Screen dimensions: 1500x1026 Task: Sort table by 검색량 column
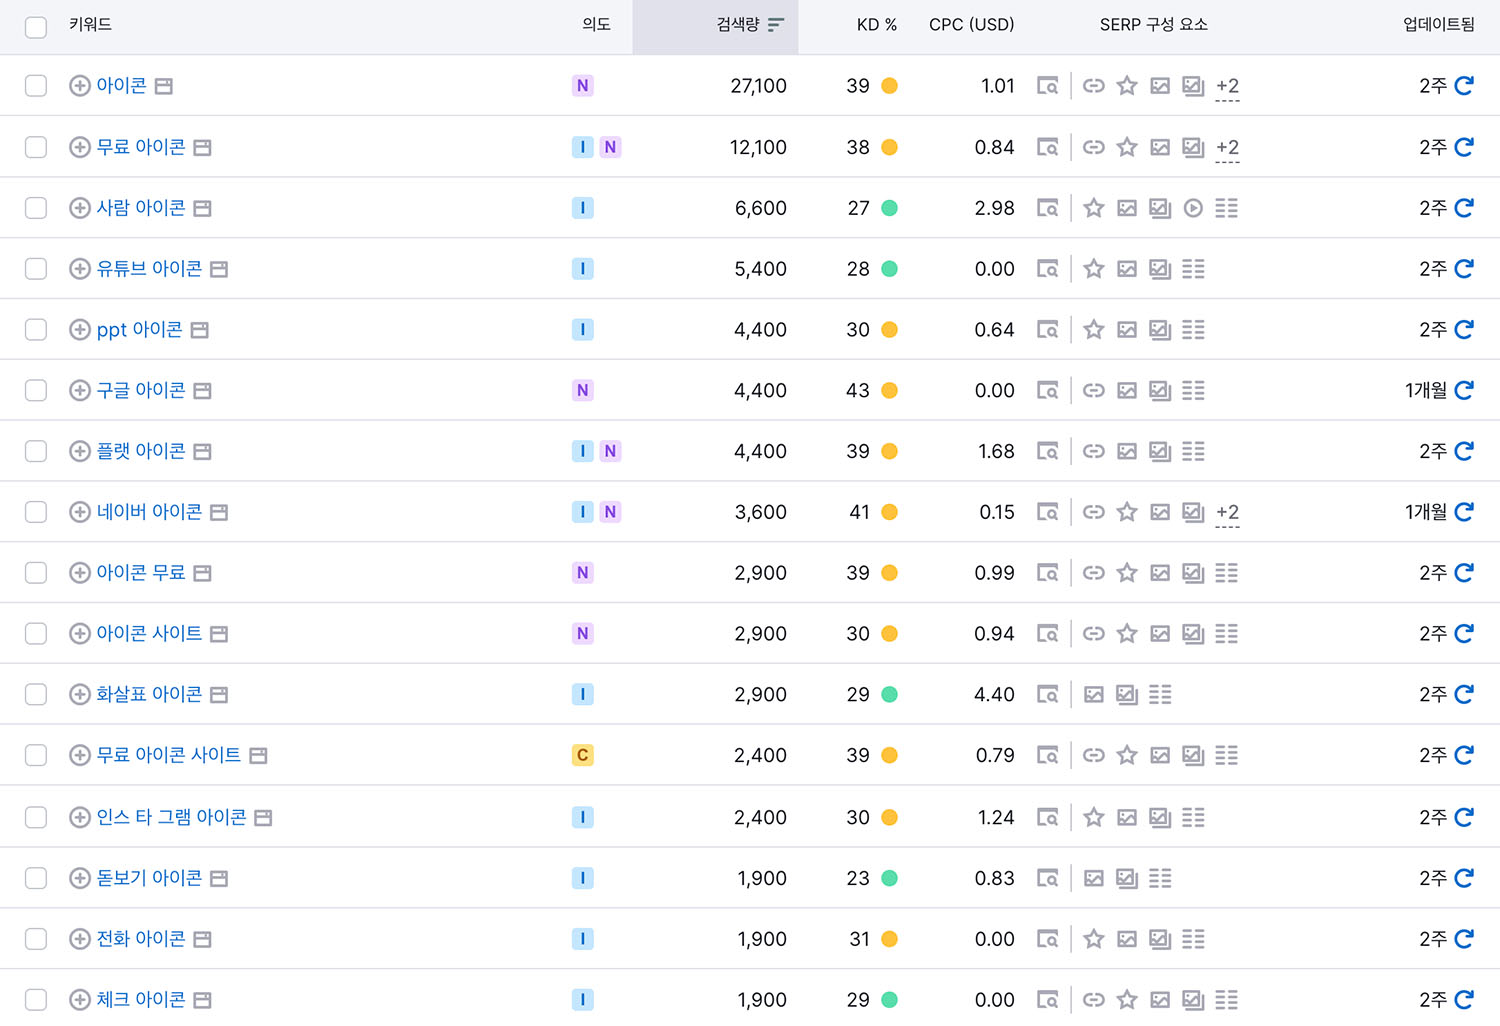point(738,25)
